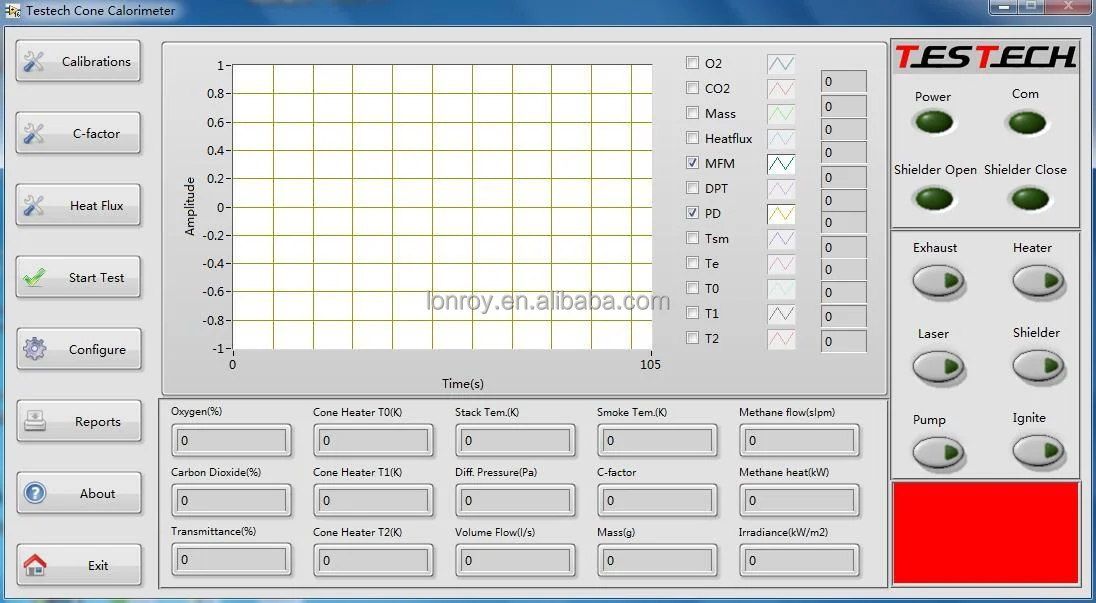Toggle the Exhaust switch on
1096x603 pixels.
pyautogui.click(x=938, y=282)
